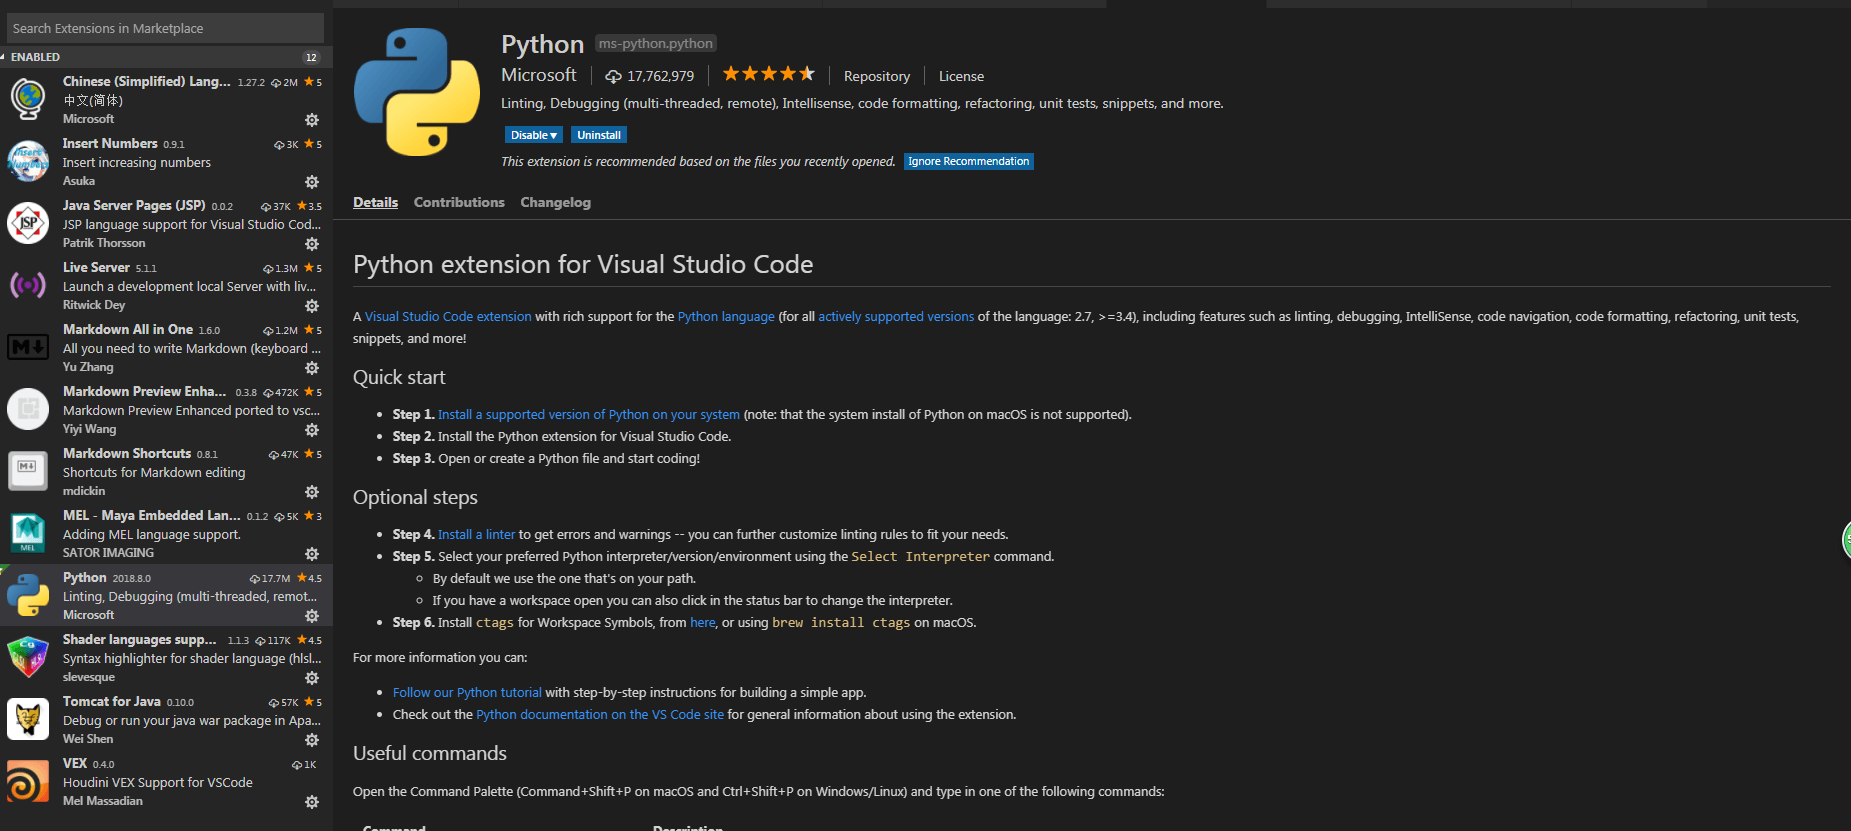Click the five-star rating of Python extension
This screenshot has width=1851, height=831.
(768, 74)
